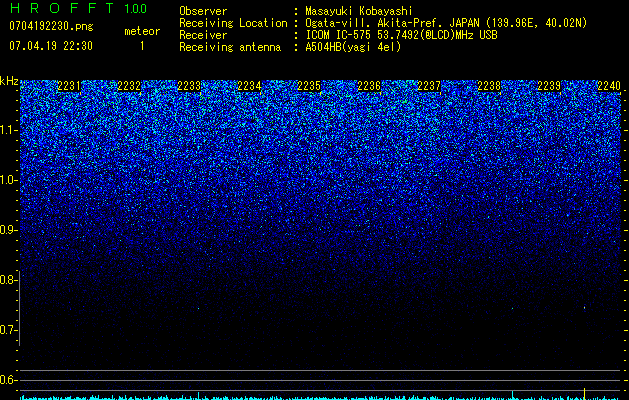Click the kHz axis unit label
Image resolution: width=629 pixels, height=400 pixels.
(x=9, y=81)
